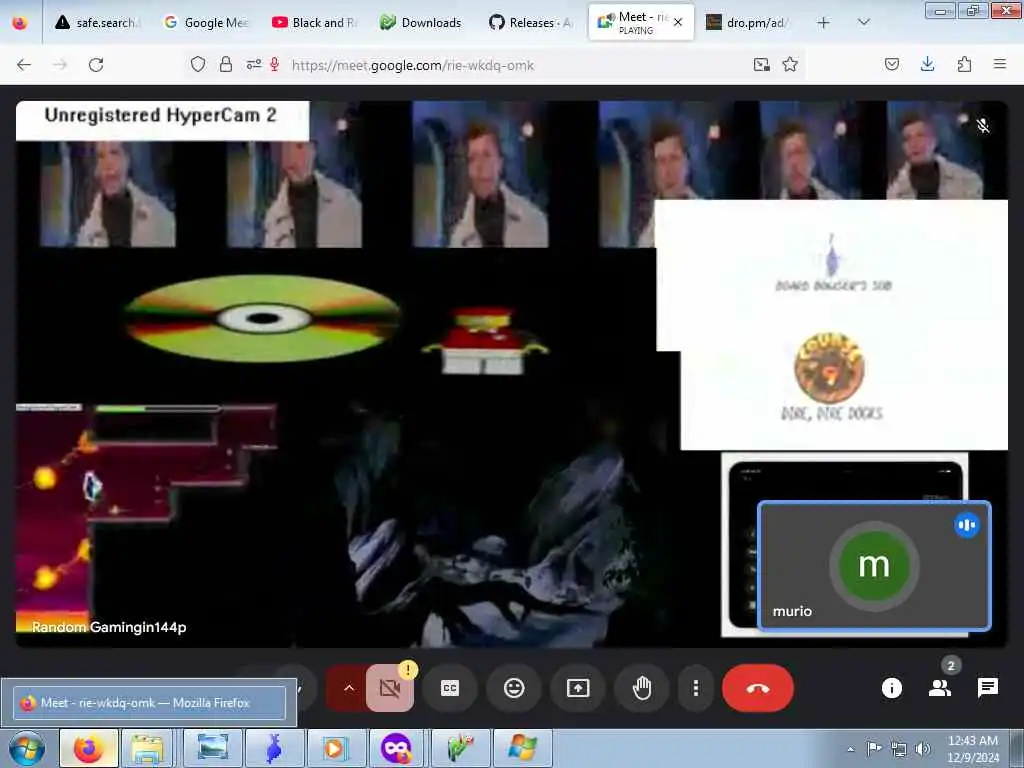The image size is (1024, 768).
Task: Open the picture viewer taskbar icon
Action: (212, 748)
